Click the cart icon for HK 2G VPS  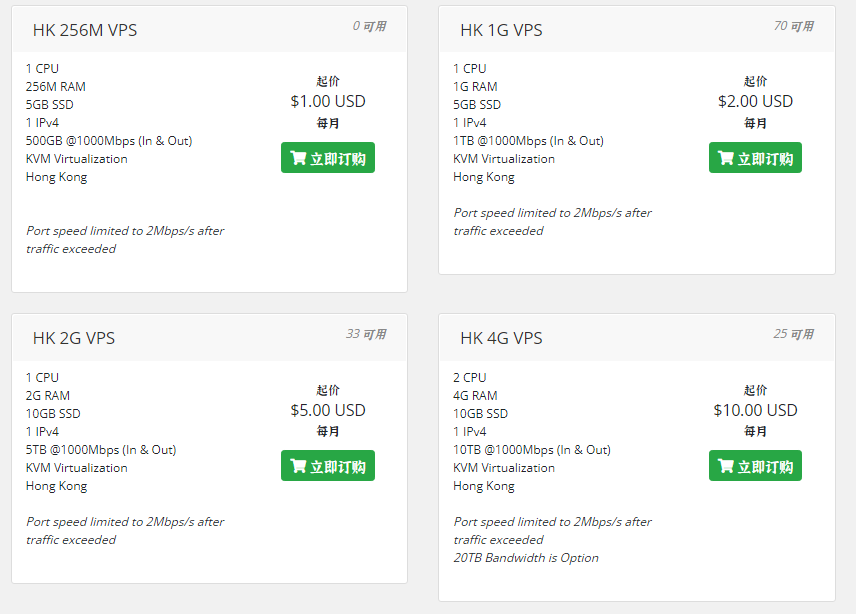[x=298, y=466]
